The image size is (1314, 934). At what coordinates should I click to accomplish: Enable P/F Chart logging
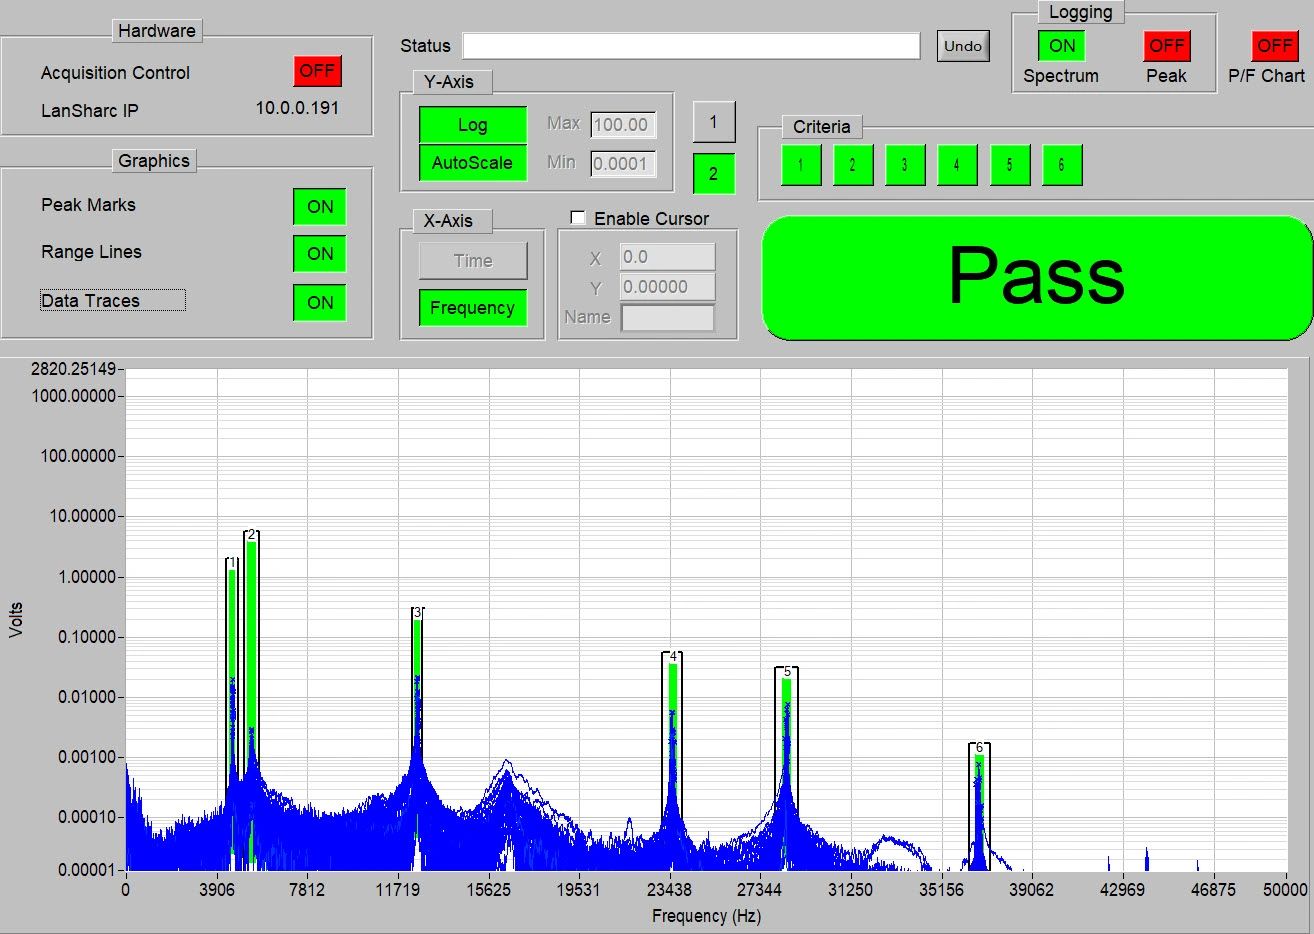point(1274,45)
